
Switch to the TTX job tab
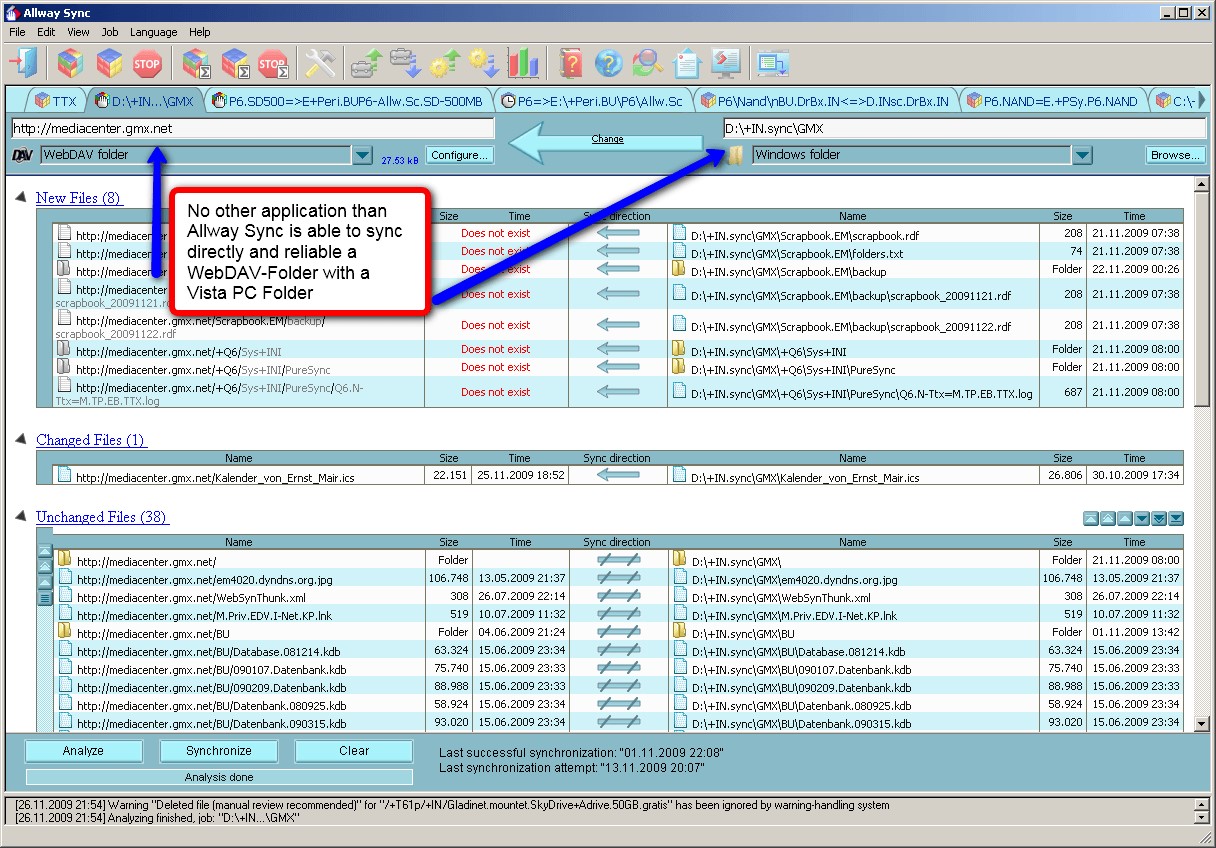coord(56,101)
